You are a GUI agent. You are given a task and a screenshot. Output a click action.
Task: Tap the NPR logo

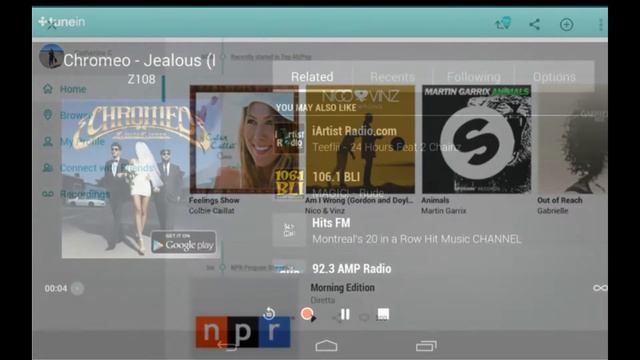[243, 331]
